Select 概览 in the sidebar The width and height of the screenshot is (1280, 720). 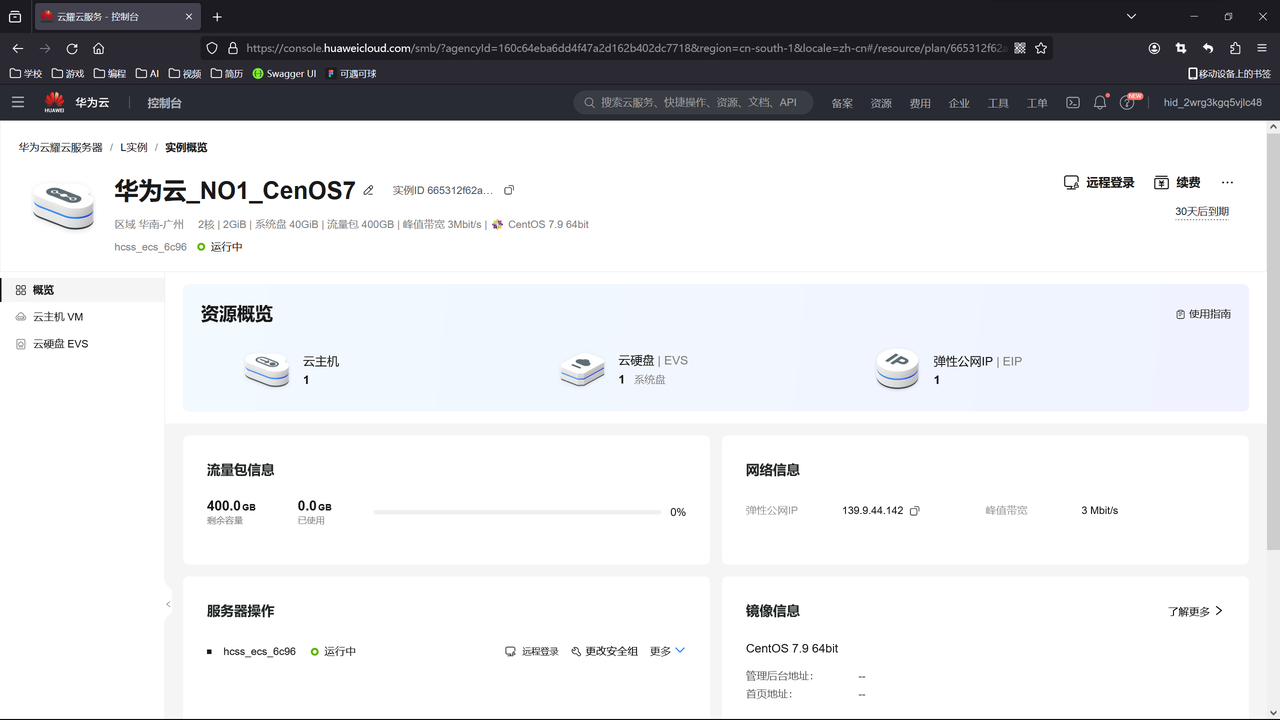[x=82, y=290]
